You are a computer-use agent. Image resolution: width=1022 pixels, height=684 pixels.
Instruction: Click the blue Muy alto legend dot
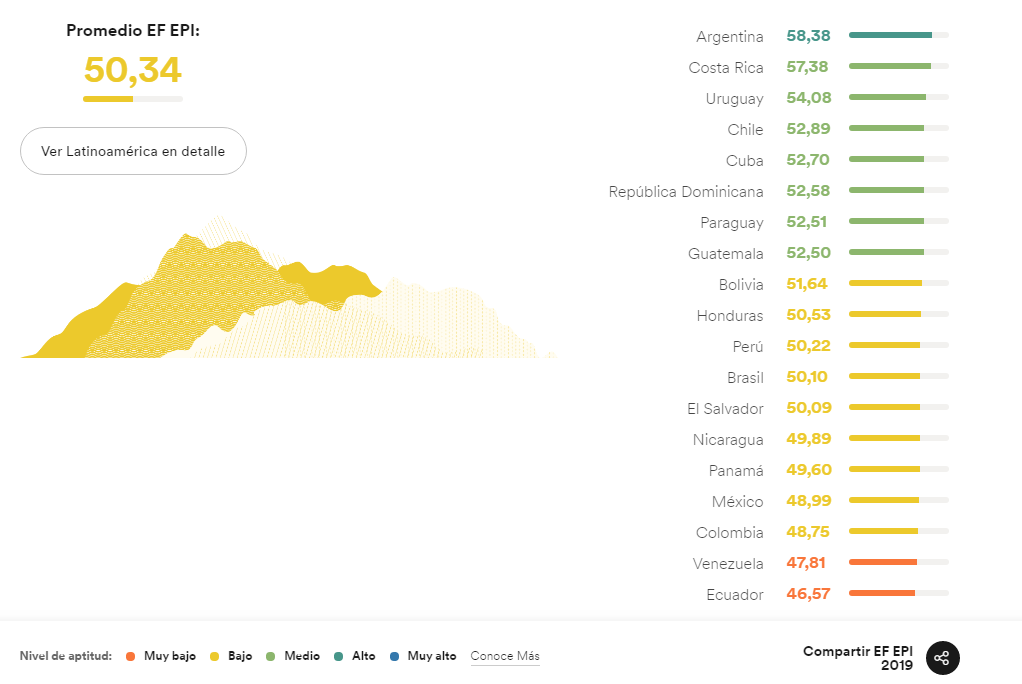click(x=395, y=656)
